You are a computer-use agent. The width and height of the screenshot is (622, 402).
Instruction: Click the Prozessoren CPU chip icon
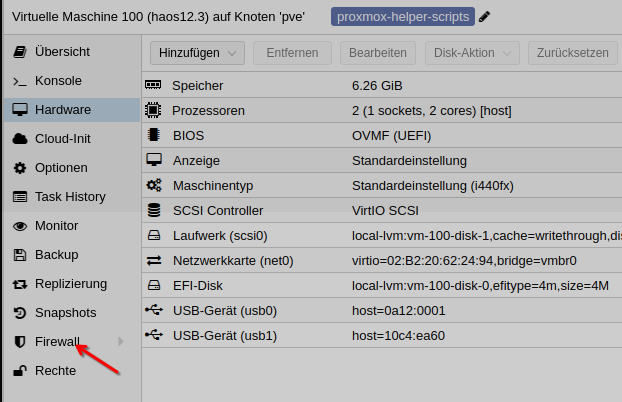[x=154, y=110]
